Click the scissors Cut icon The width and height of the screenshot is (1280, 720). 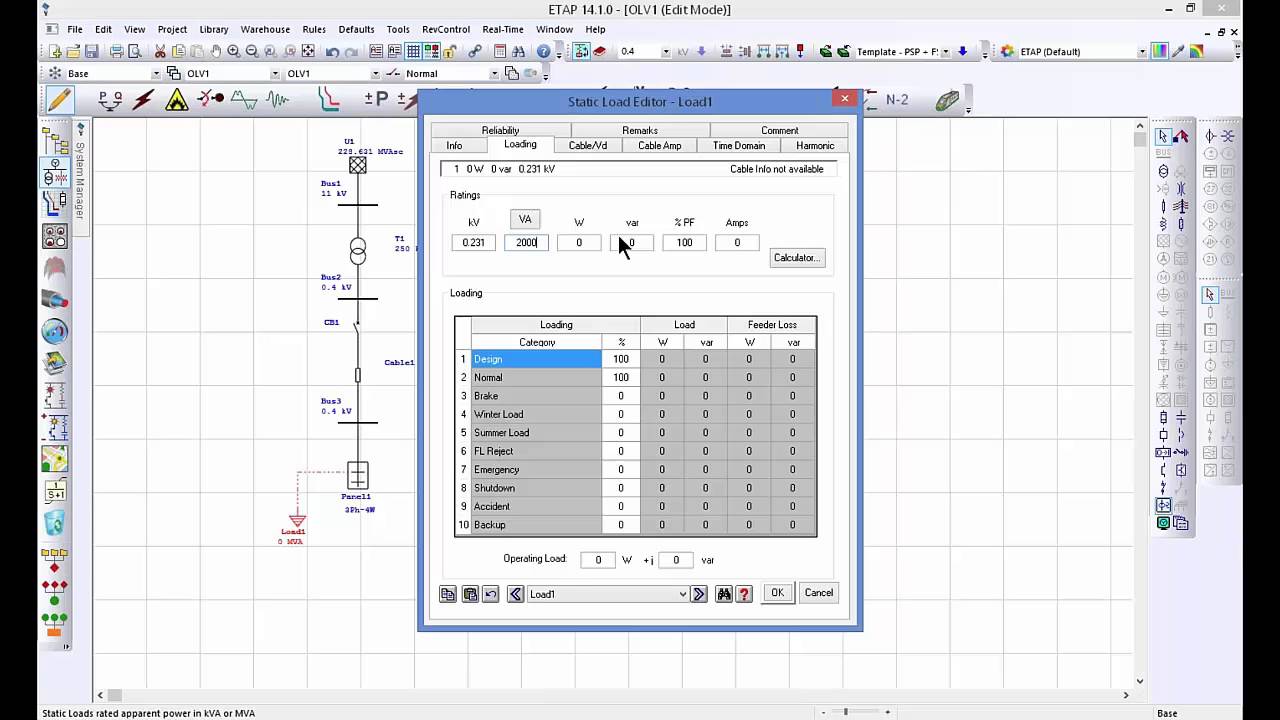[x=160, y=51]
